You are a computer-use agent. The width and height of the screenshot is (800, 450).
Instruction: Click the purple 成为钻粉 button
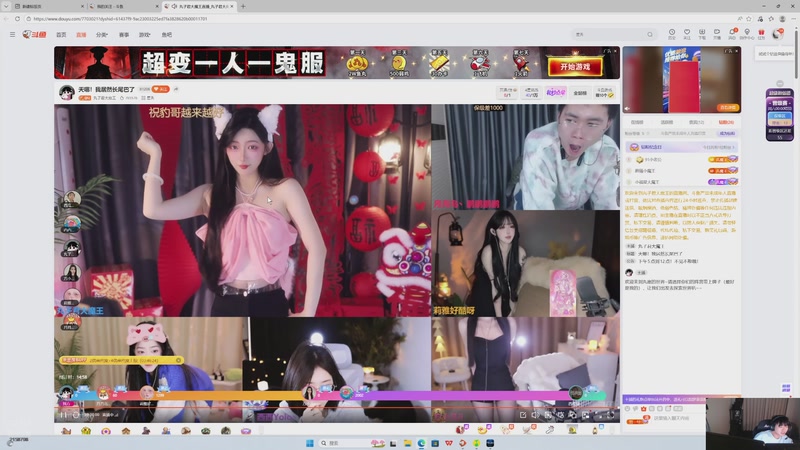coord(727,134)
